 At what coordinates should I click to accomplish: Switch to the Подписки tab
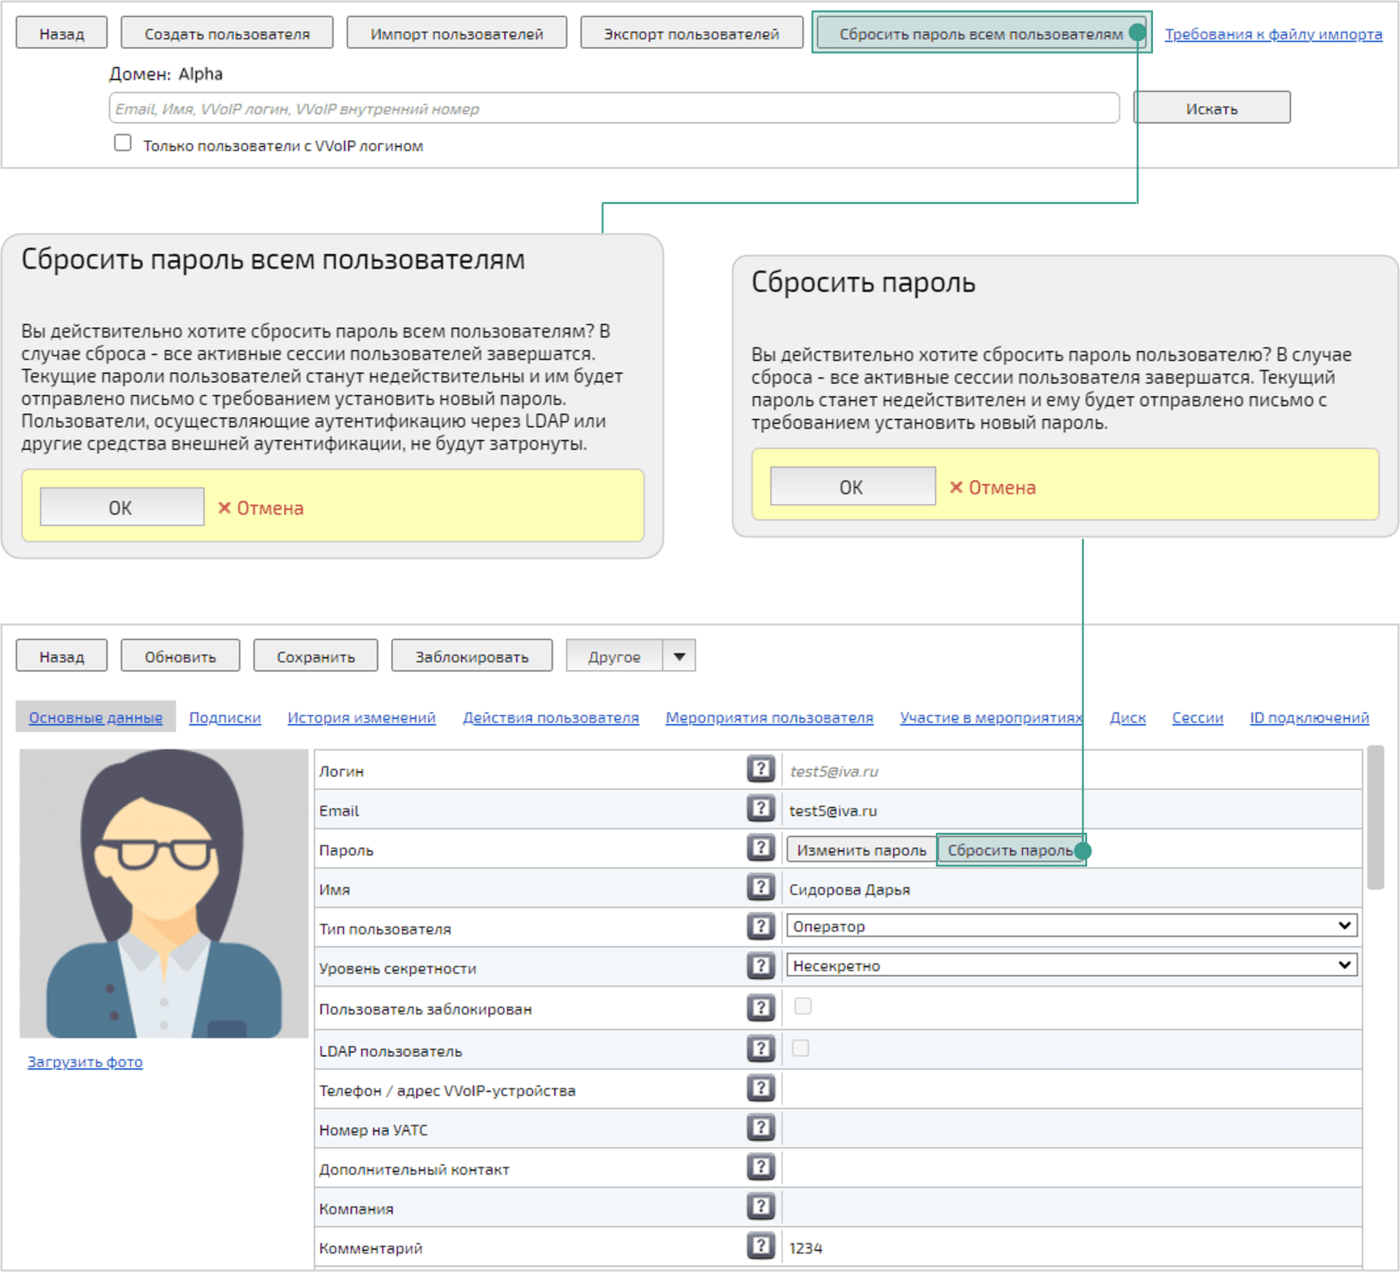[225, 718]
